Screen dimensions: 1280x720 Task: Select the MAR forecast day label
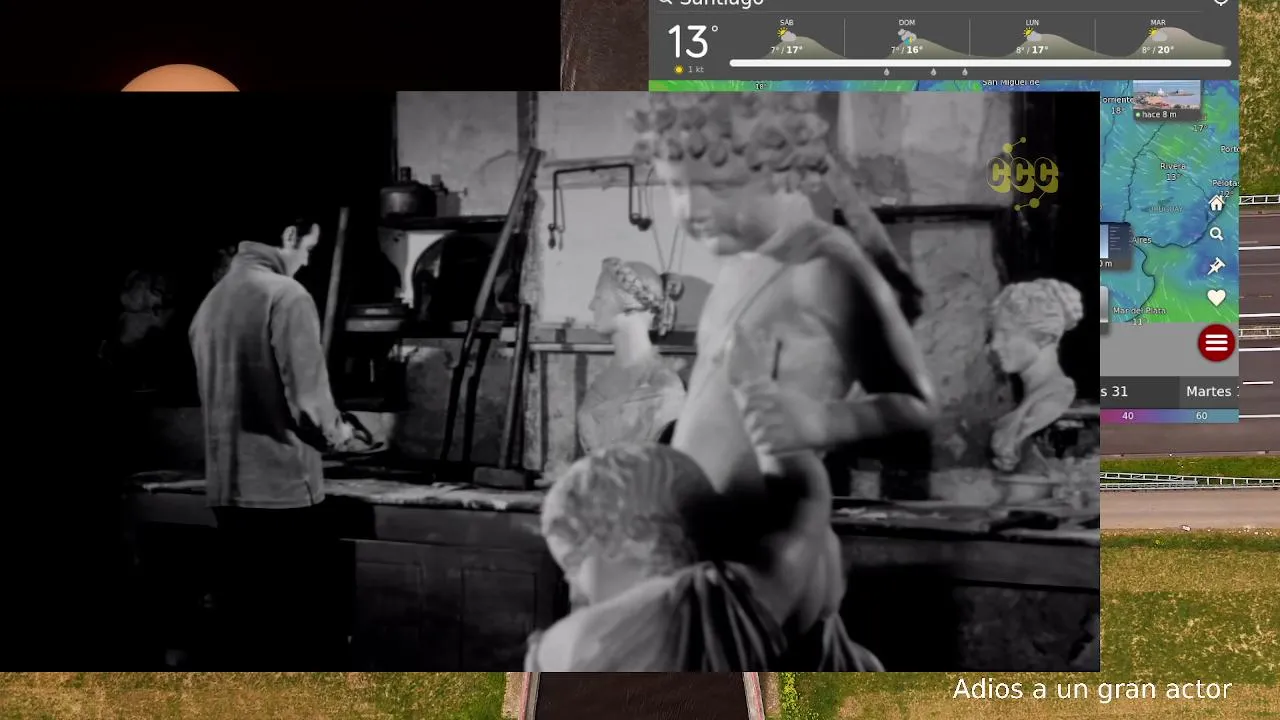pyautogui.click(x=1157, y=22)
